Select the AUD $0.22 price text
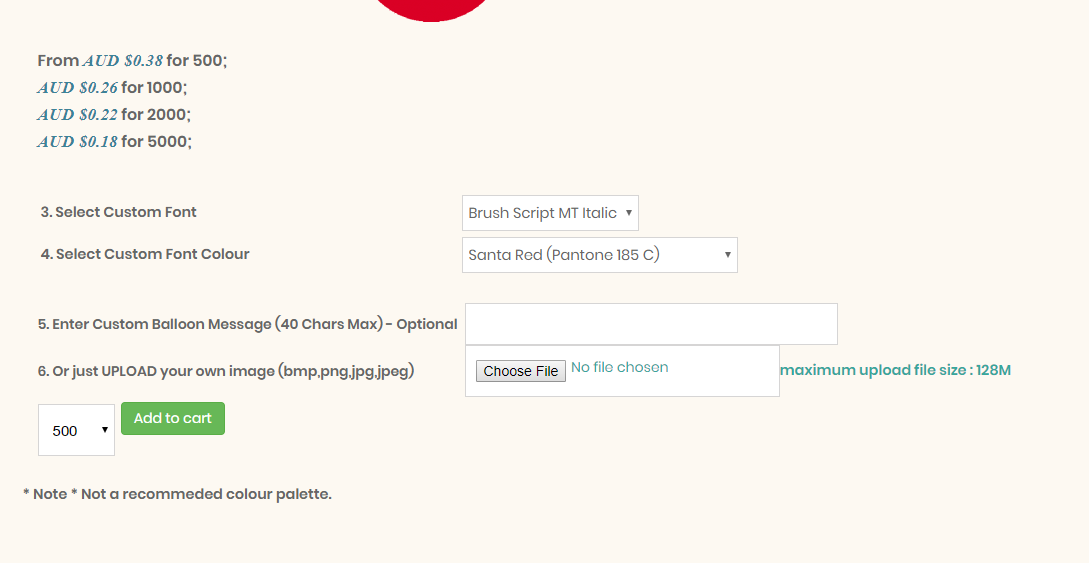Viewport: 1089px width, 563px height. (77, 115)
